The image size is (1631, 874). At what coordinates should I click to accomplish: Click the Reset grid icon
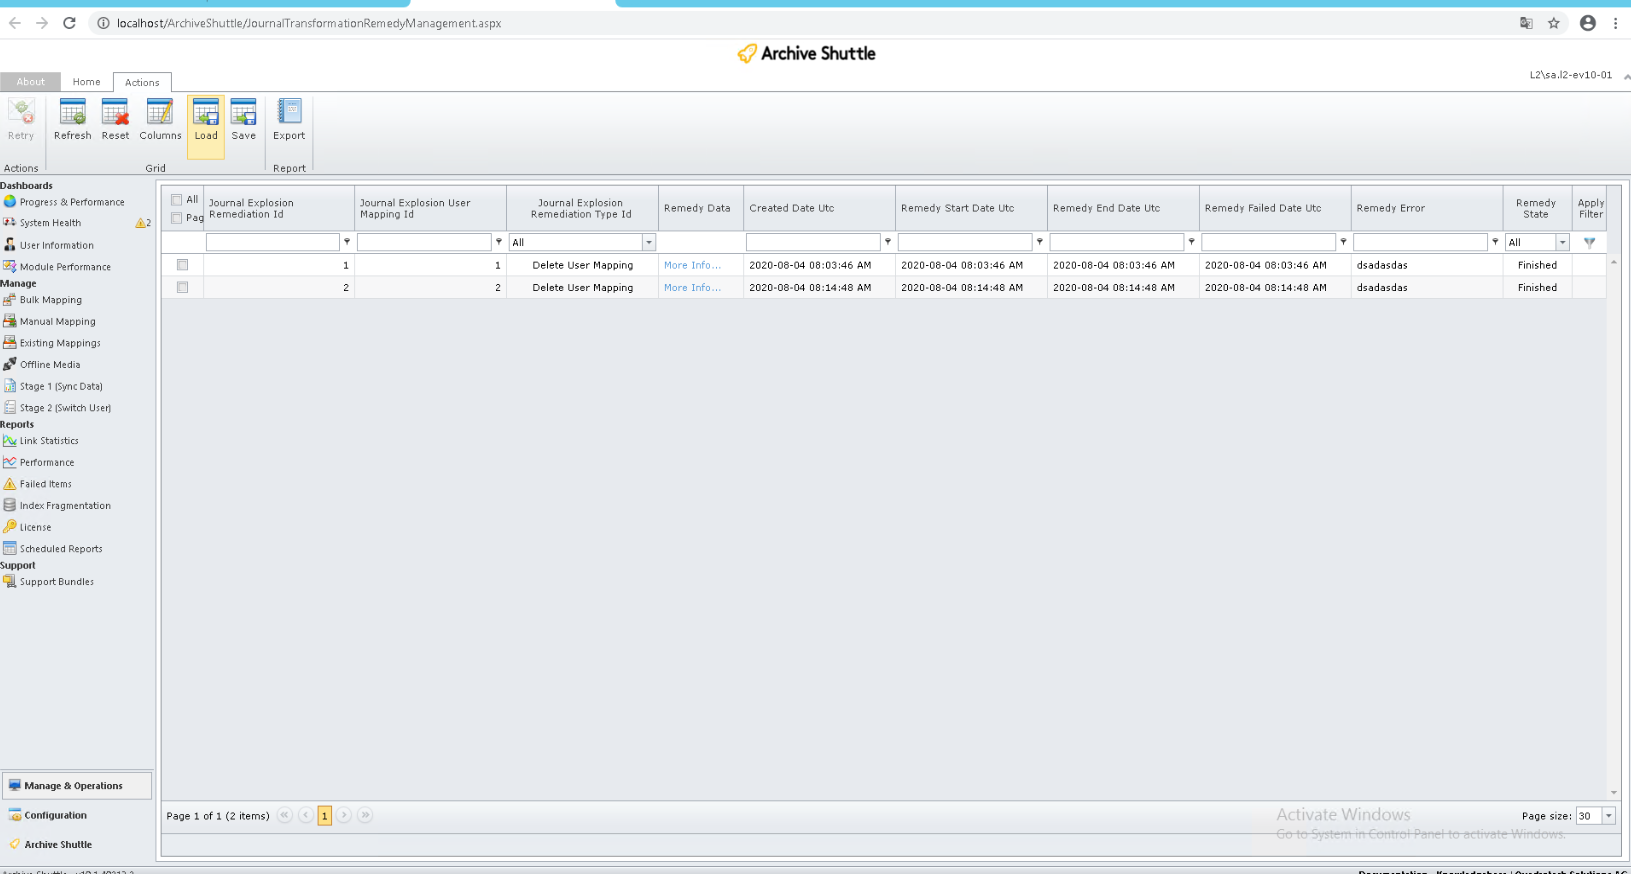(115, 112)
